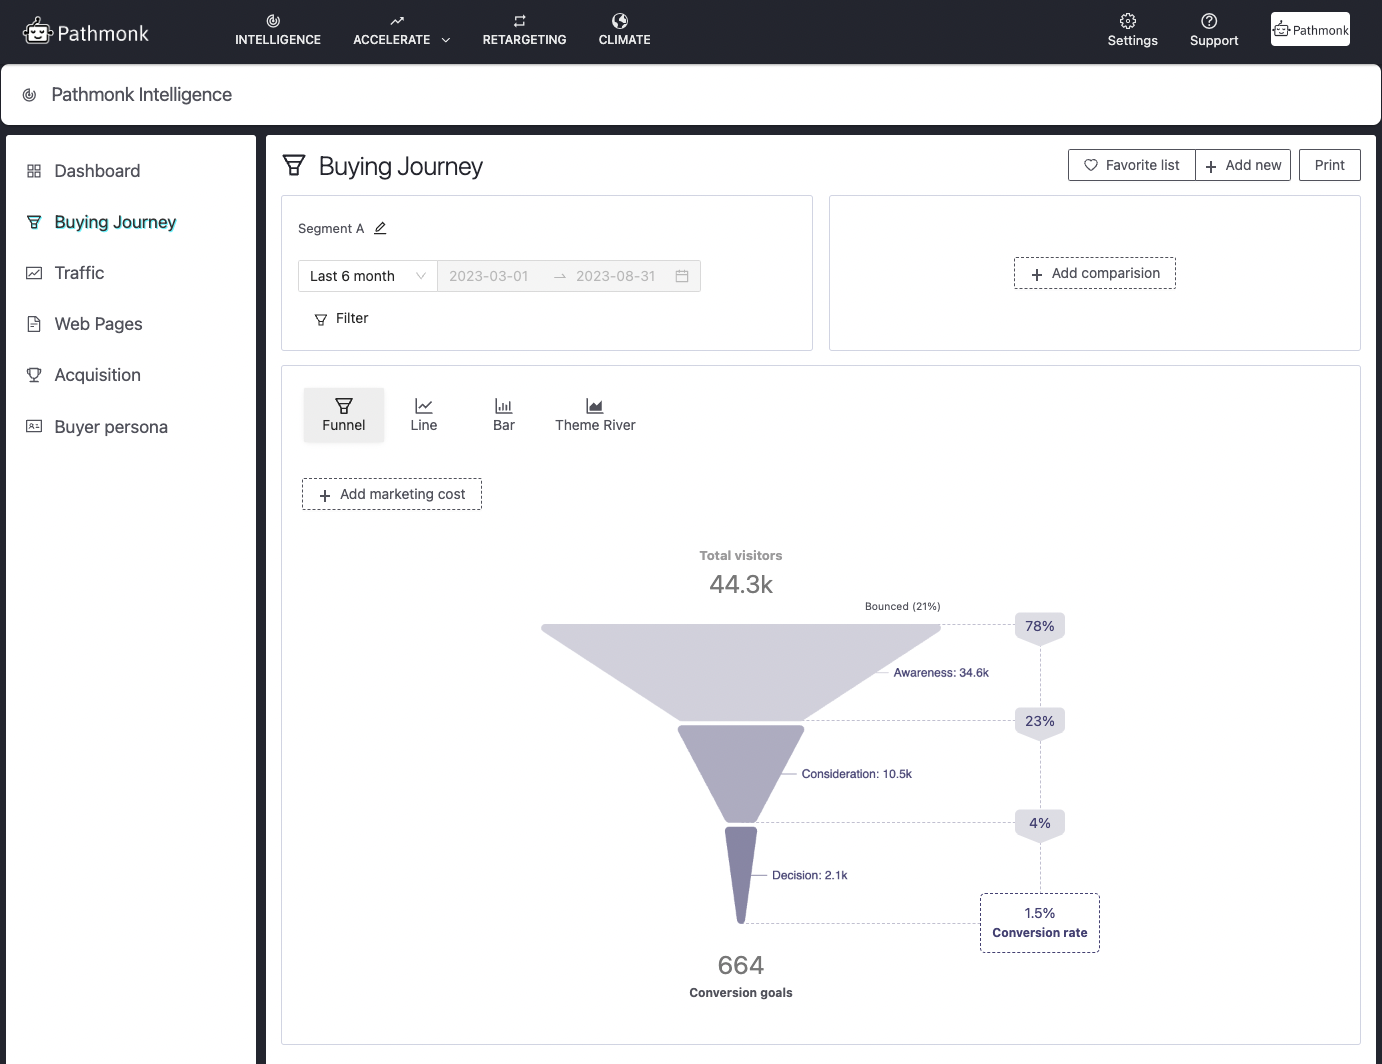Open the date range picker calendar

click(x=682, y=275)
